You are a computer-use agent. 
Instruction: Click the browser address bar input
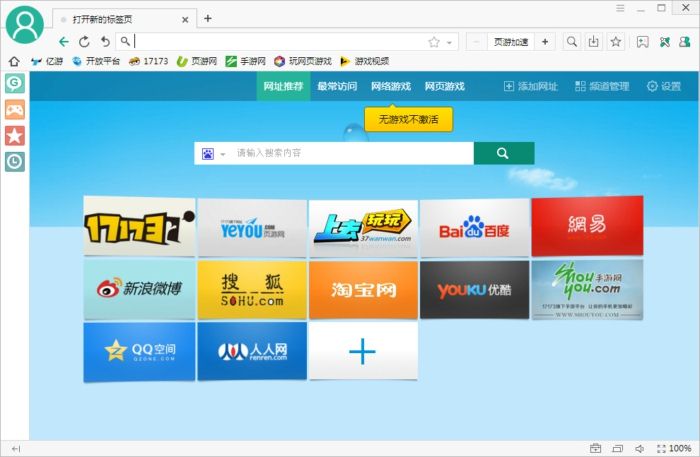(x=279, y=42)
